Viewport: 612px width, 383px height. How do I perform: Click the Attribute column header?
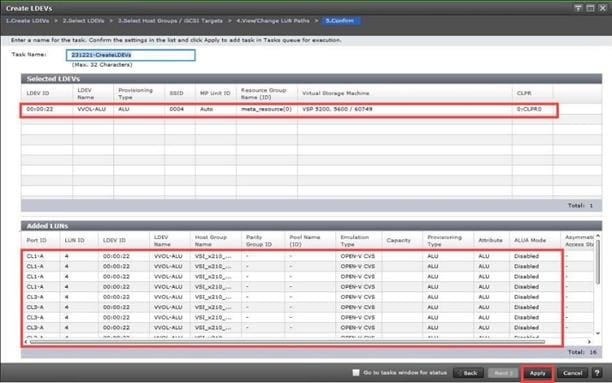490,240
